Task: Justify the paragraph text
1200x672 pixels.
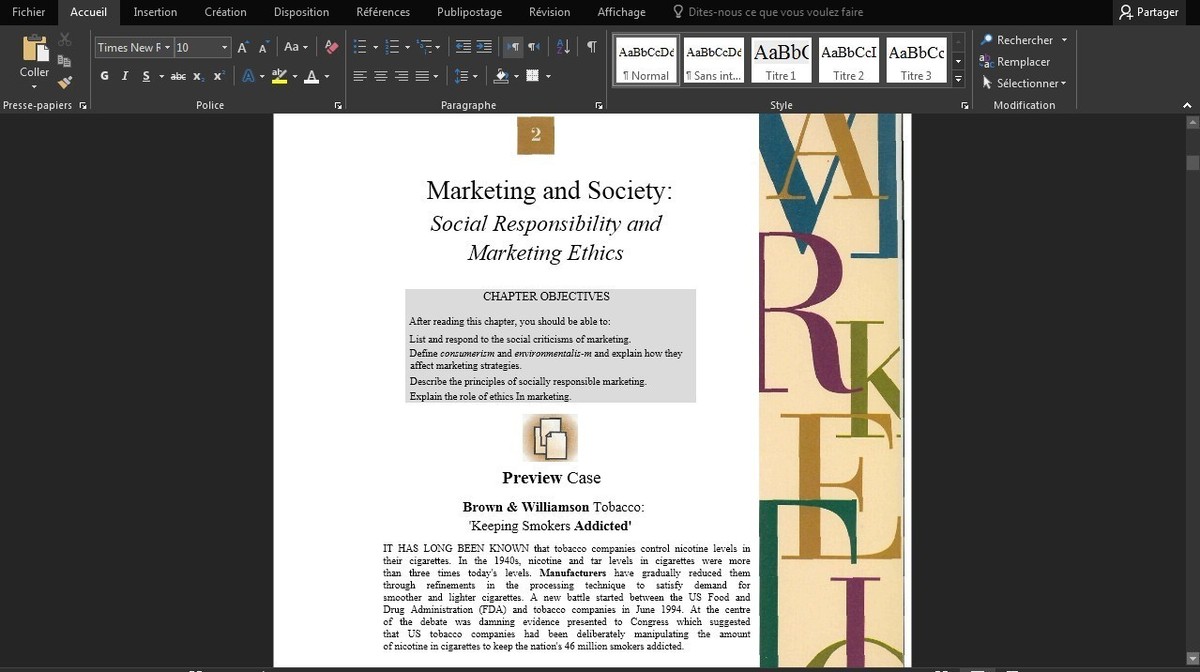Action: 422,76
